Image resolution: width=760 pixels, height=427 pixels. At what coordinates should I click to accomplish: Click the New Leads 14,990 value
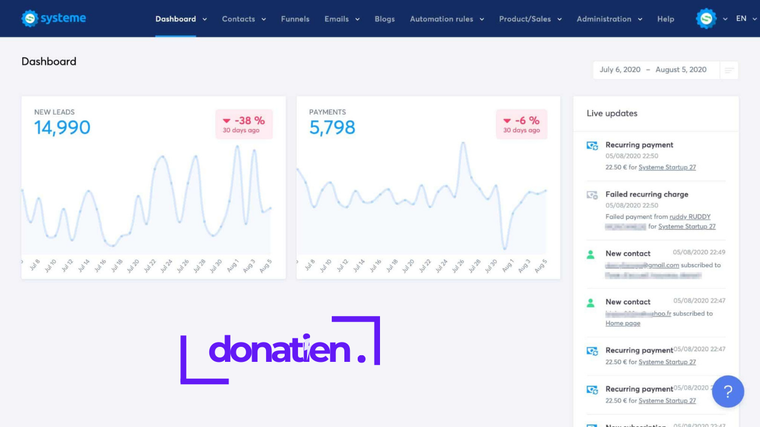pos(62,127)
